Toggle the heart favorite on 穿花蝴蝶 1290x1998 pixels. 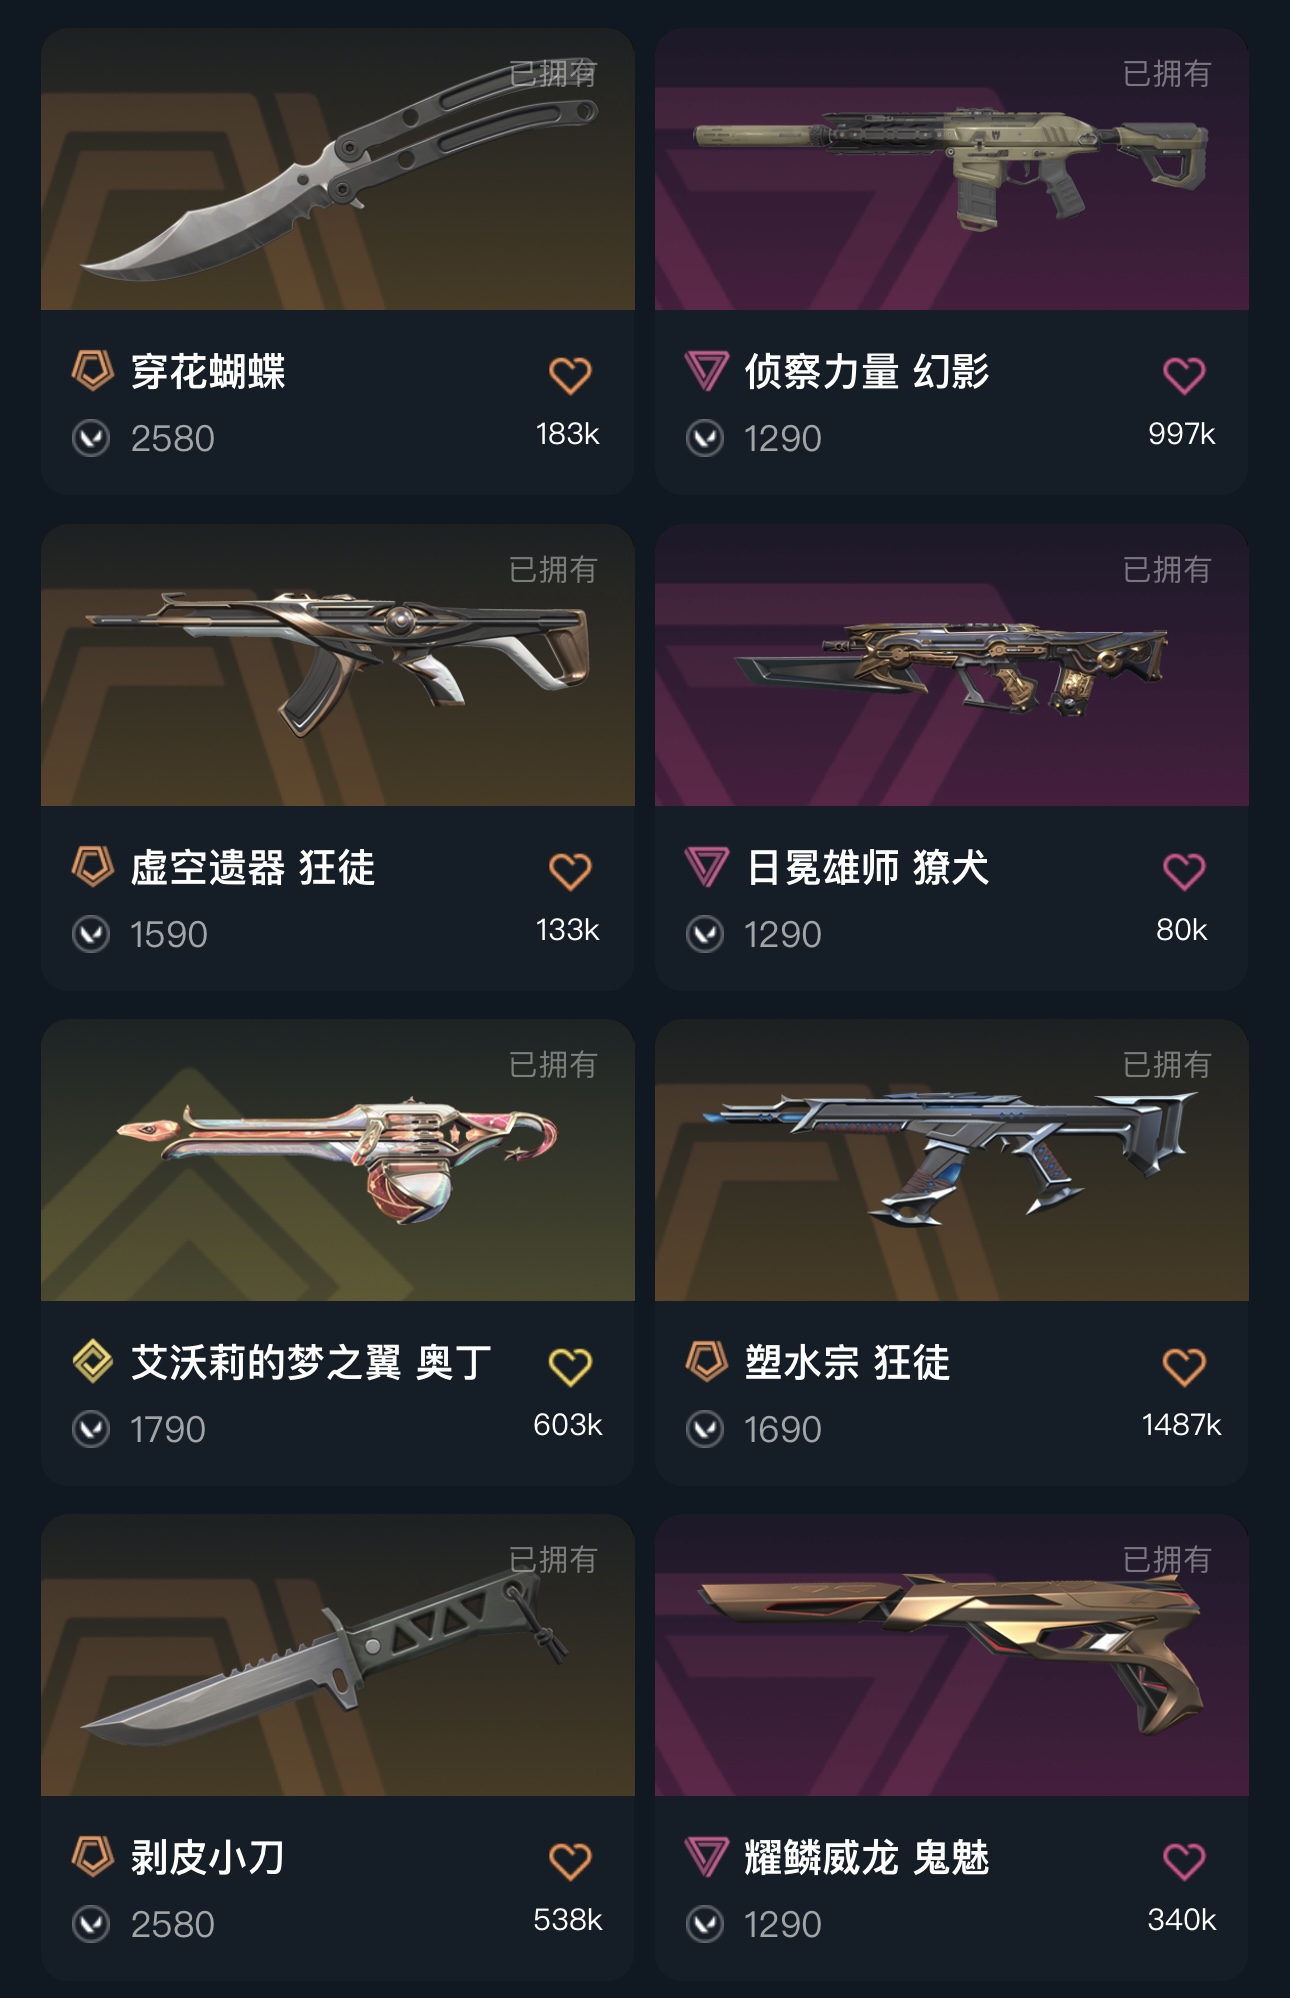click(x=570, y=375)
